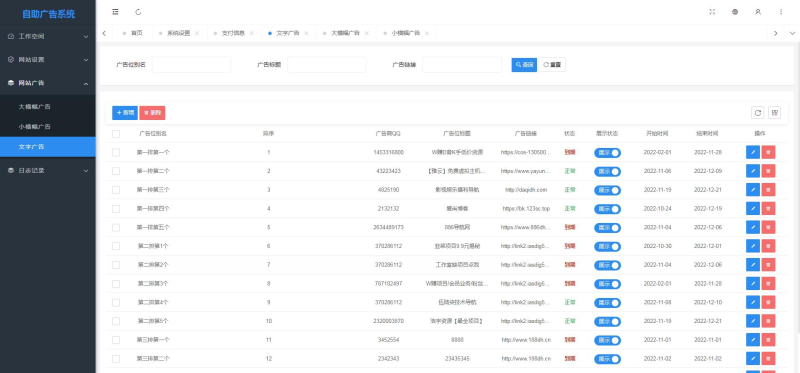
Task: Open 小横幅广告 in the sidebar
Action: 48,127
